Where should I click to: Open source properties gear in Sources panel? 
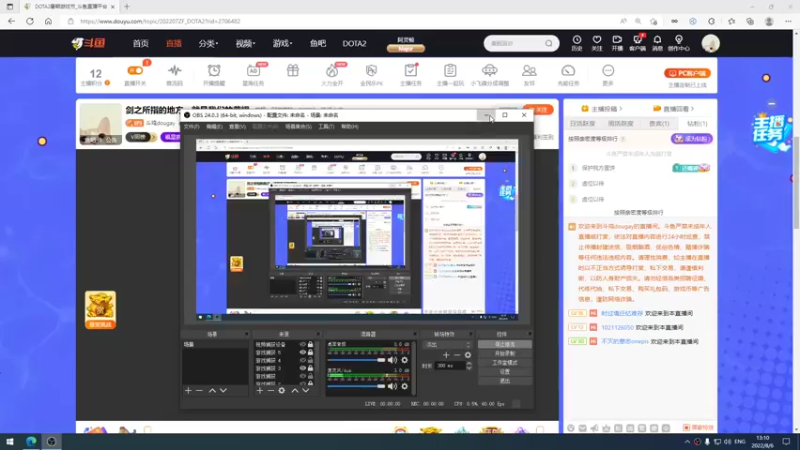(x=282, y=390)
